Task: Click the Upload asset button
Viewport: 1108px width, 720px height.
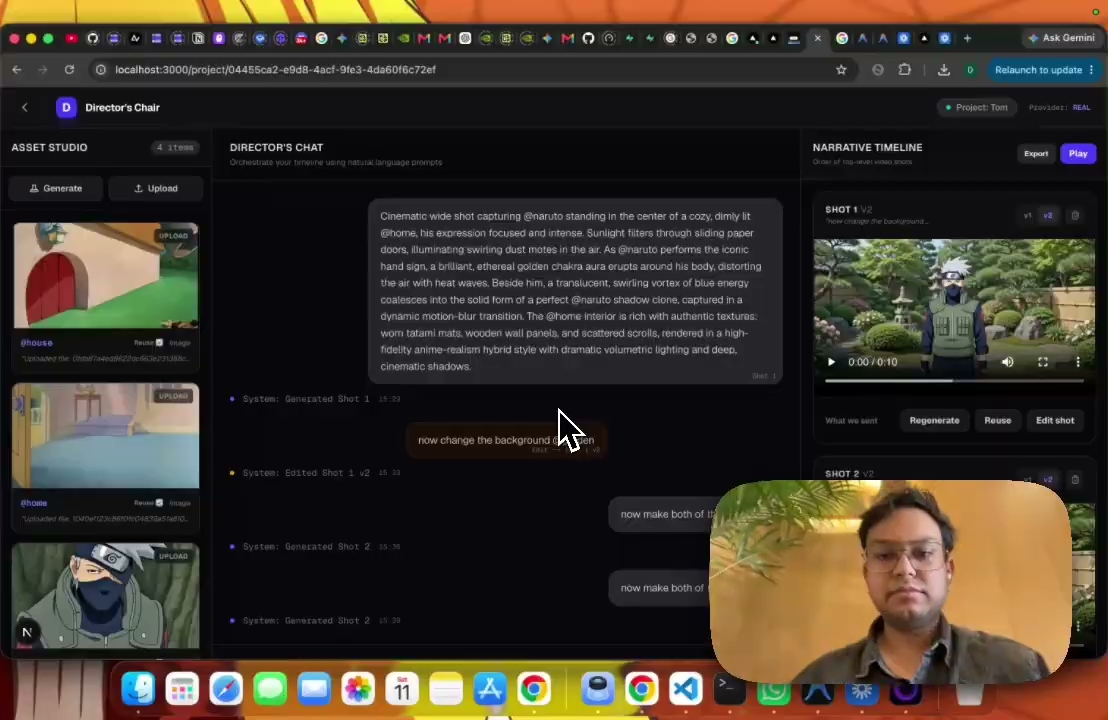Action: point(155,188)
